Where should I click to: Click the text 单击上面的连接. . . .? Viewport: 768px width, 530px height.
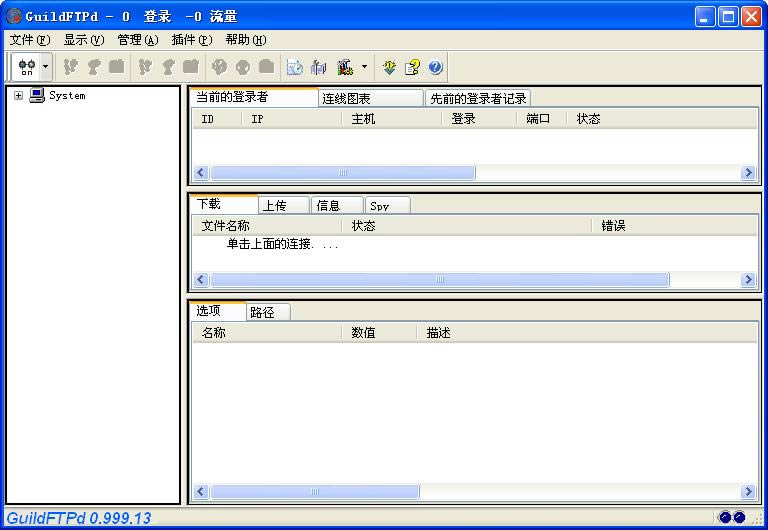coord(269,243)
